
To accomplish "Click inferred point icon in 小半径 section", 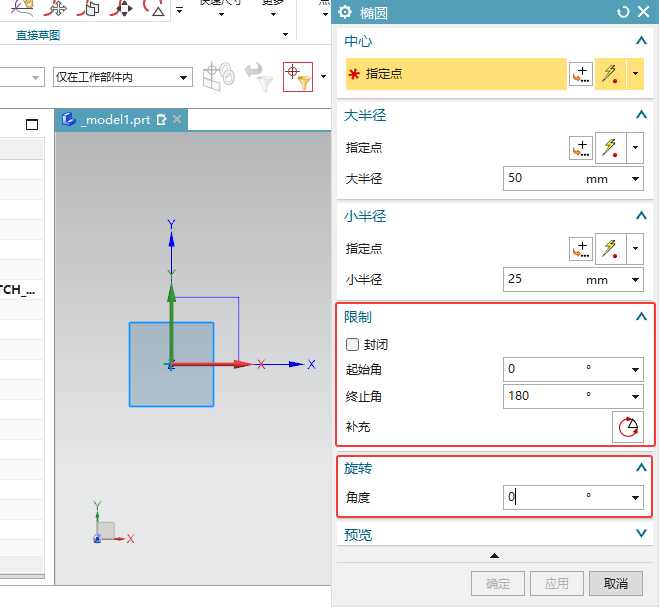I will tap(610, 249).
